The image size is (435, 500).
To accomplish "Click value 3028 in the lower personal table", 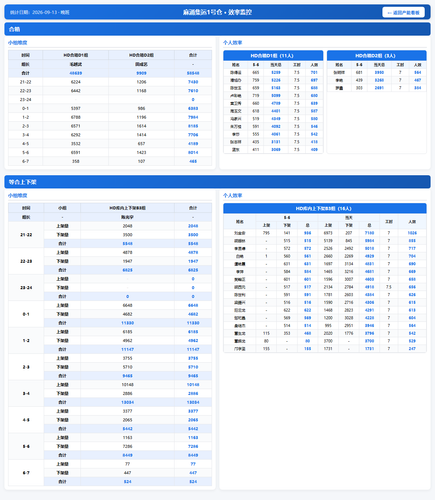I will coord(349,318).
